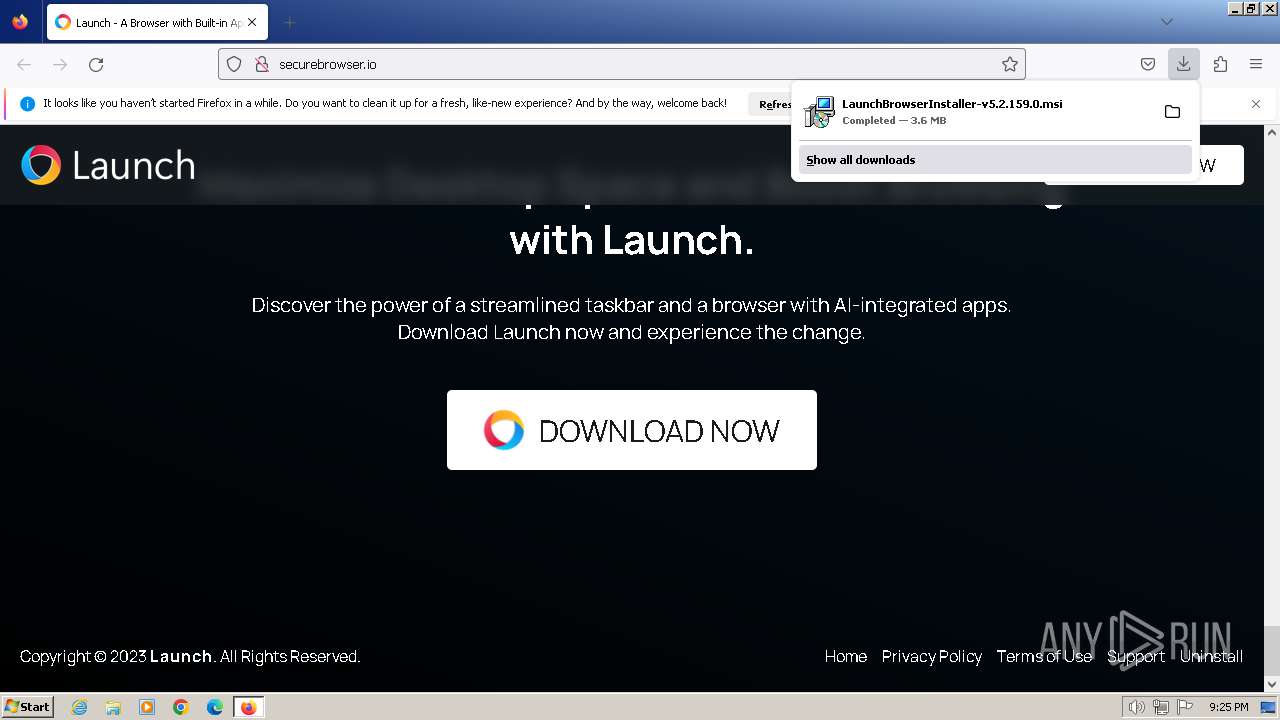This screenshot has width=1280, height=720.
Task: Click the page vertical scrollbar thumb
Action: tap(1272, 650)
